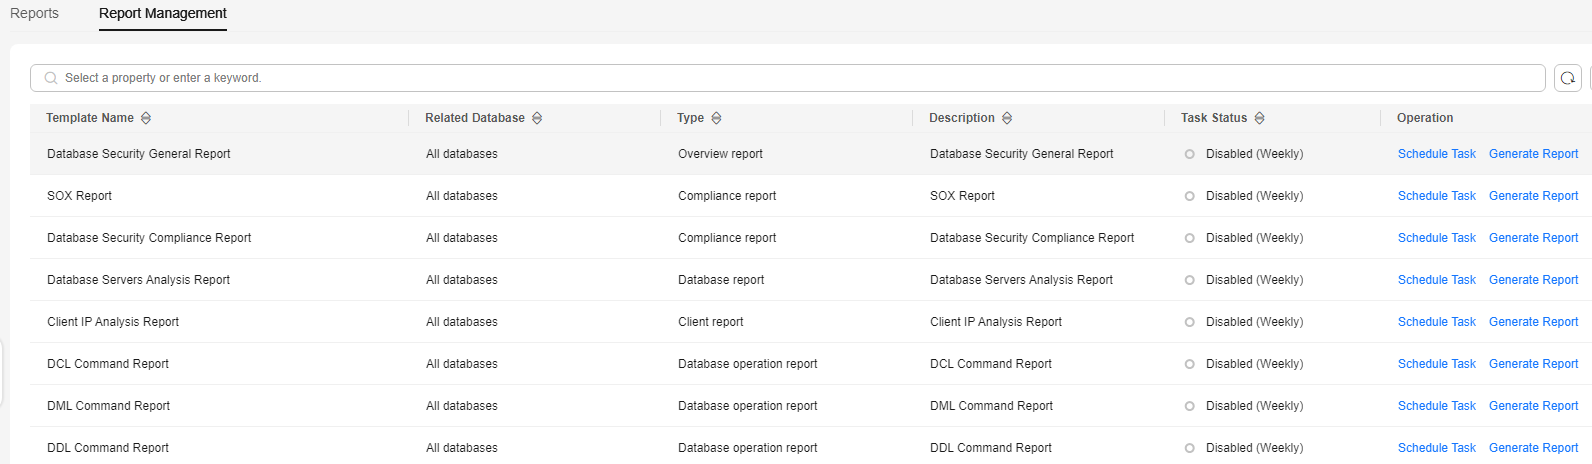Generate Report for DML Command Report

[1533, 406]
